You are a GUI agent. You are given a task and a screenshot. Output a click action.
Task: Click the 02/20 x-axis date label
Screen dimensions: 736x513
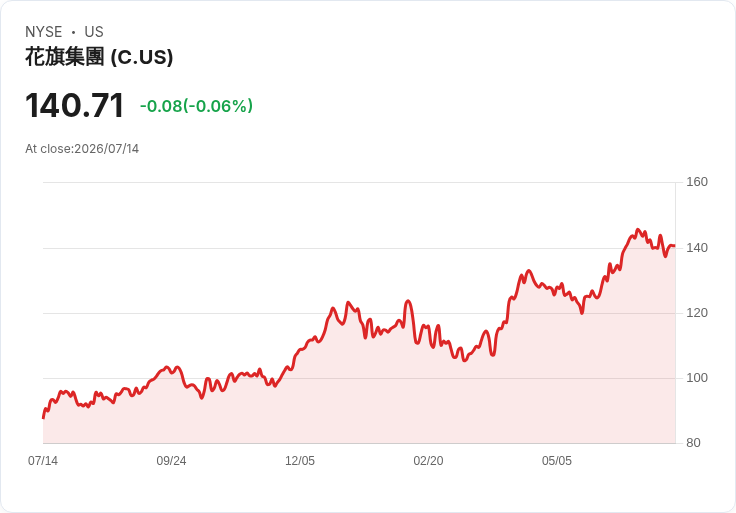point(428,460)
